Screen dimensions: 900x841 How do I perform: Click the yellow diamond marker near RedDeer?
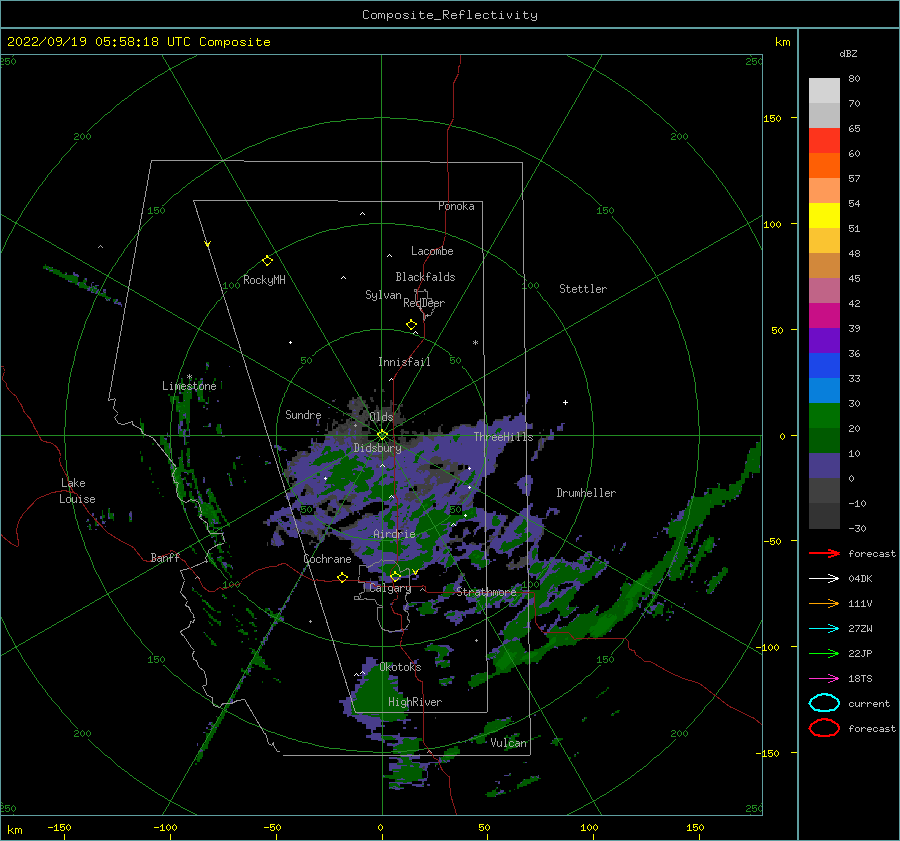[411, 325]
